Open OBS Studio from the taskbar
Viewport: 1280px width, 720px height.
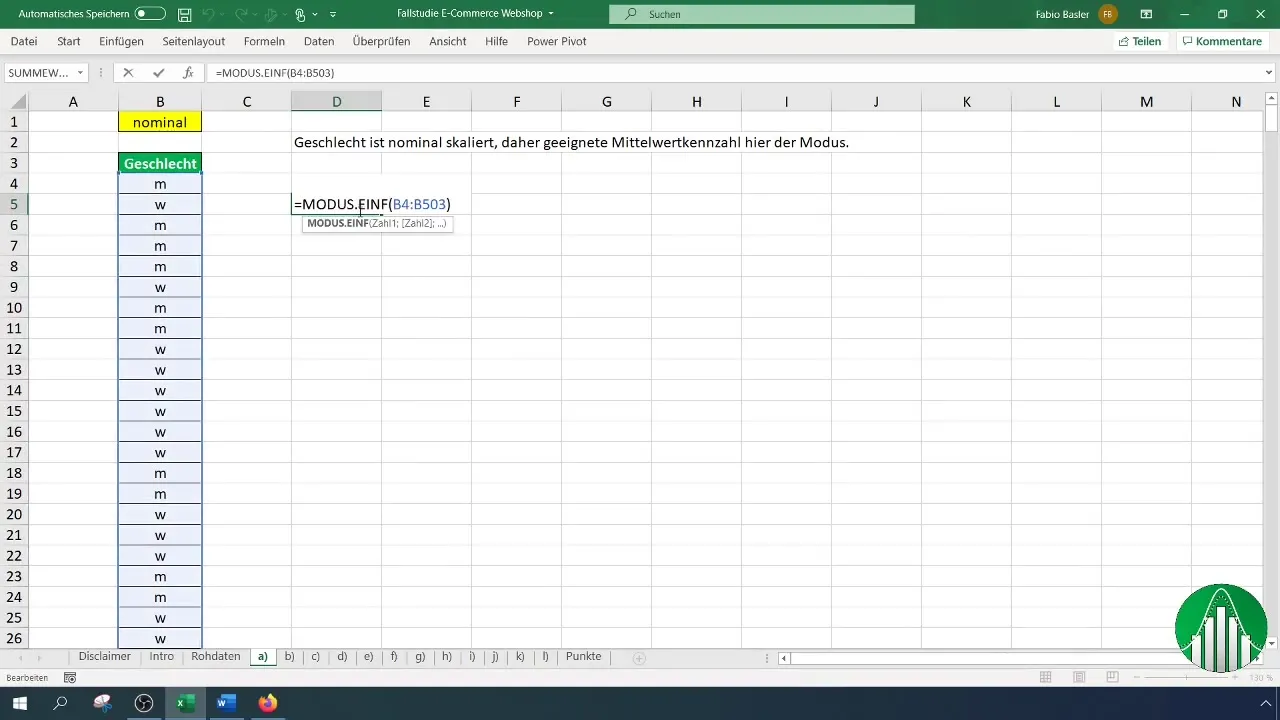[144, 704]
